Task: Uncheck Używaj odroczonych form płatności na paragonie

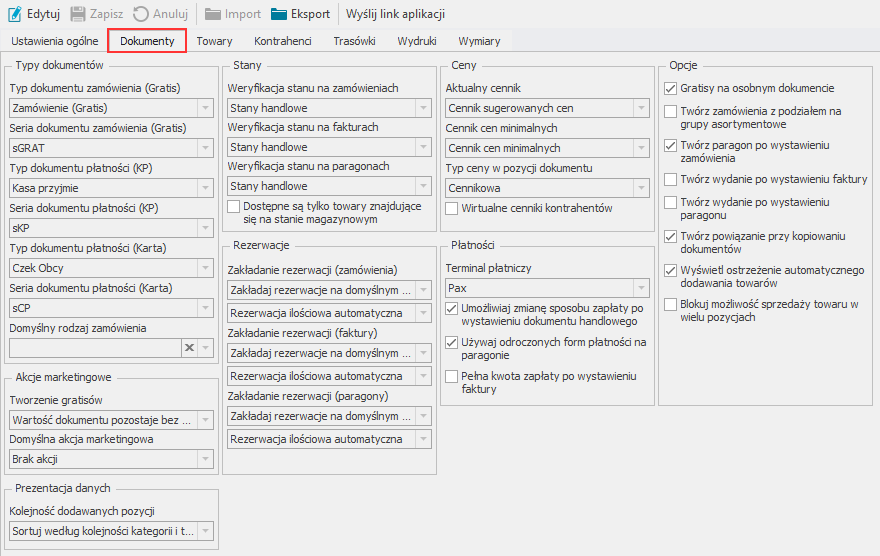Action: (452, 343)
